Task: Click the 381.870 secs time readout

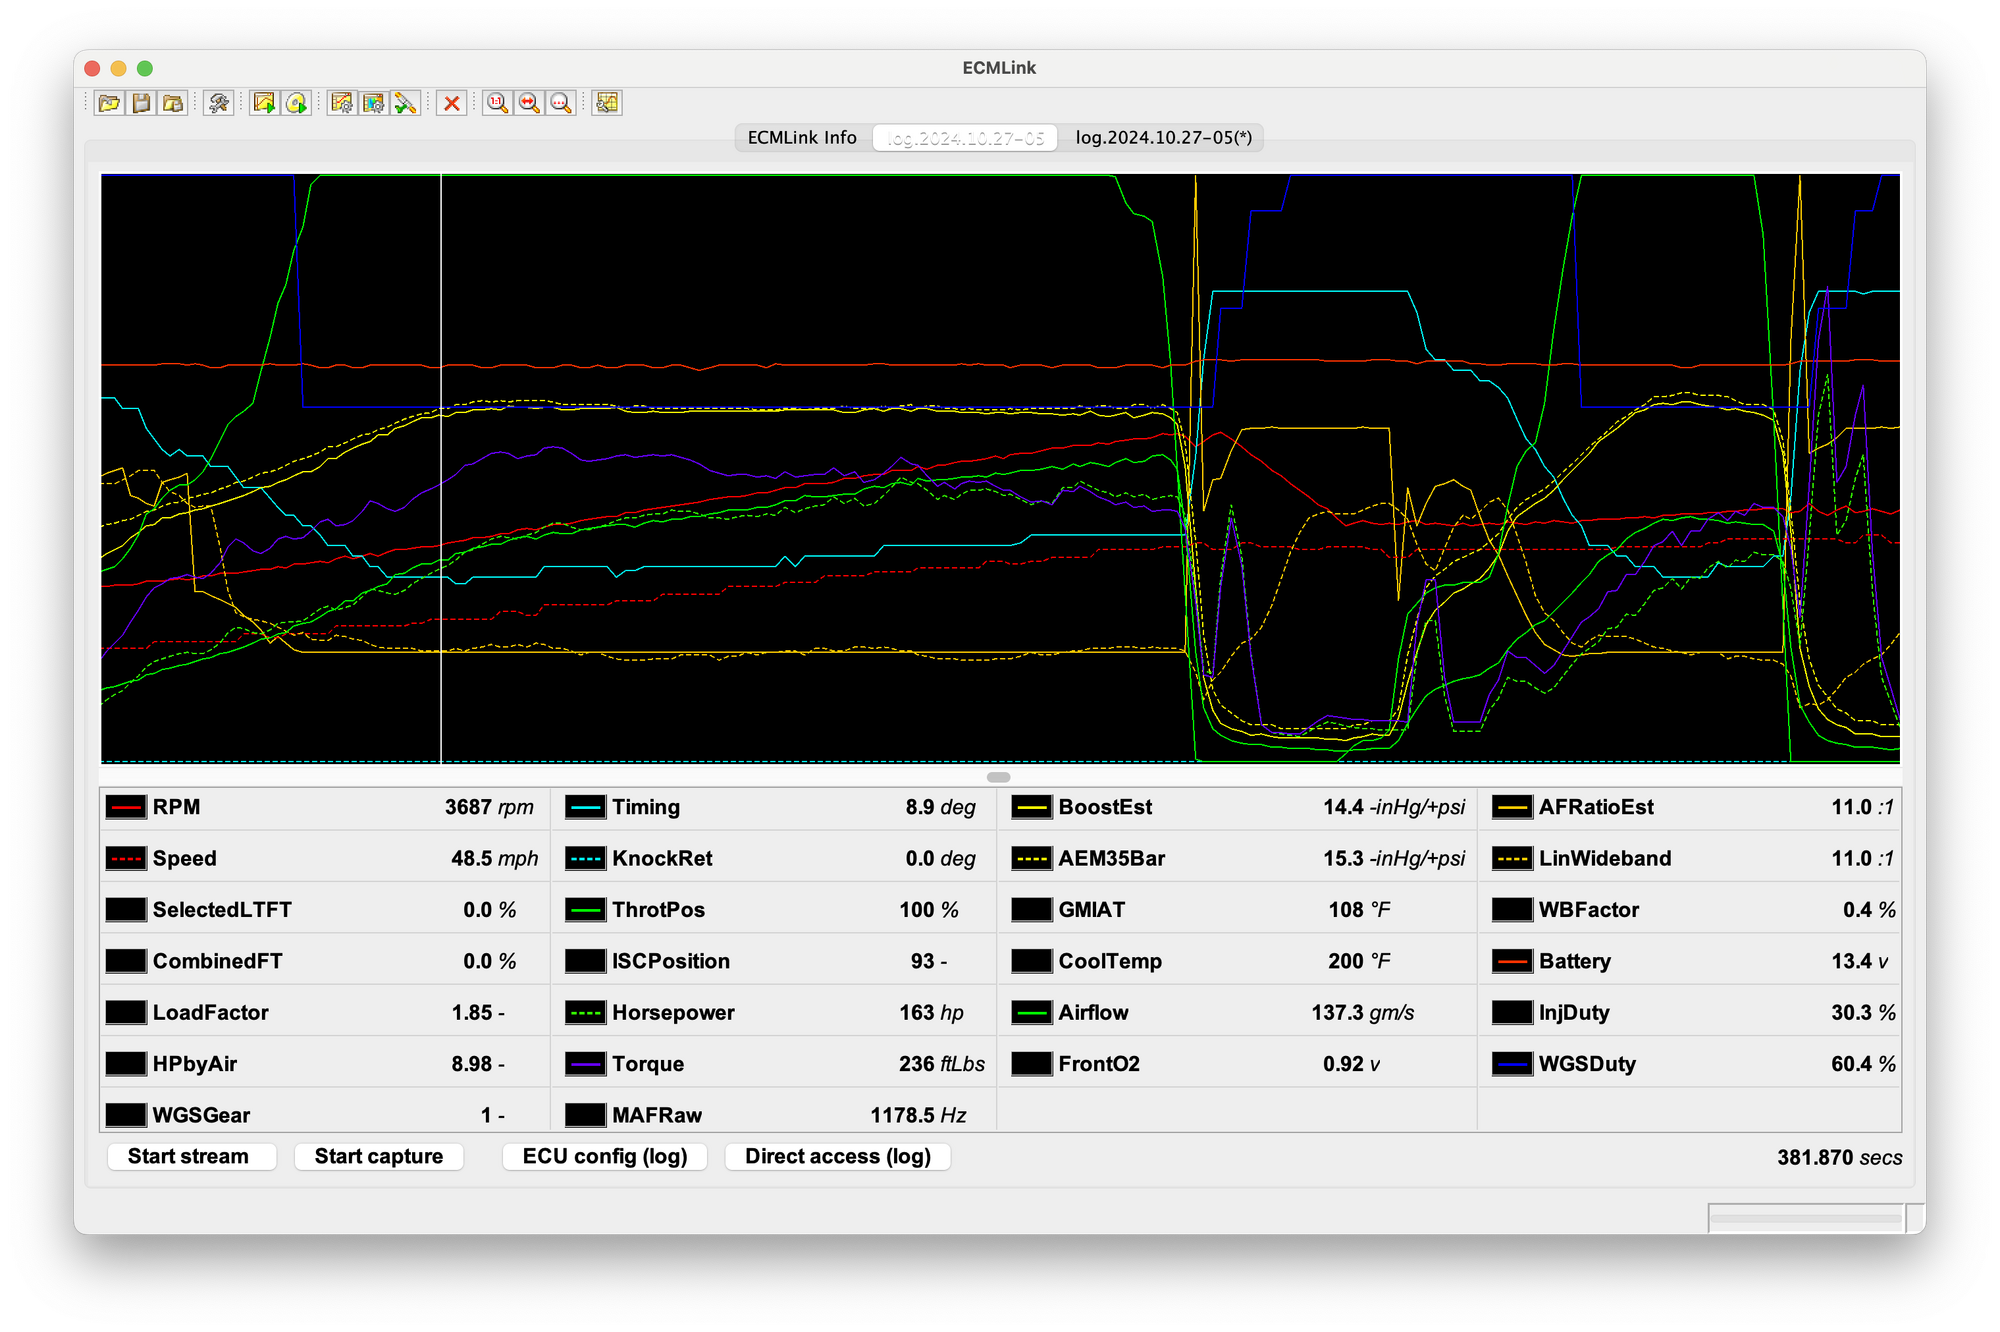Action: (x=1839, y=1157)
